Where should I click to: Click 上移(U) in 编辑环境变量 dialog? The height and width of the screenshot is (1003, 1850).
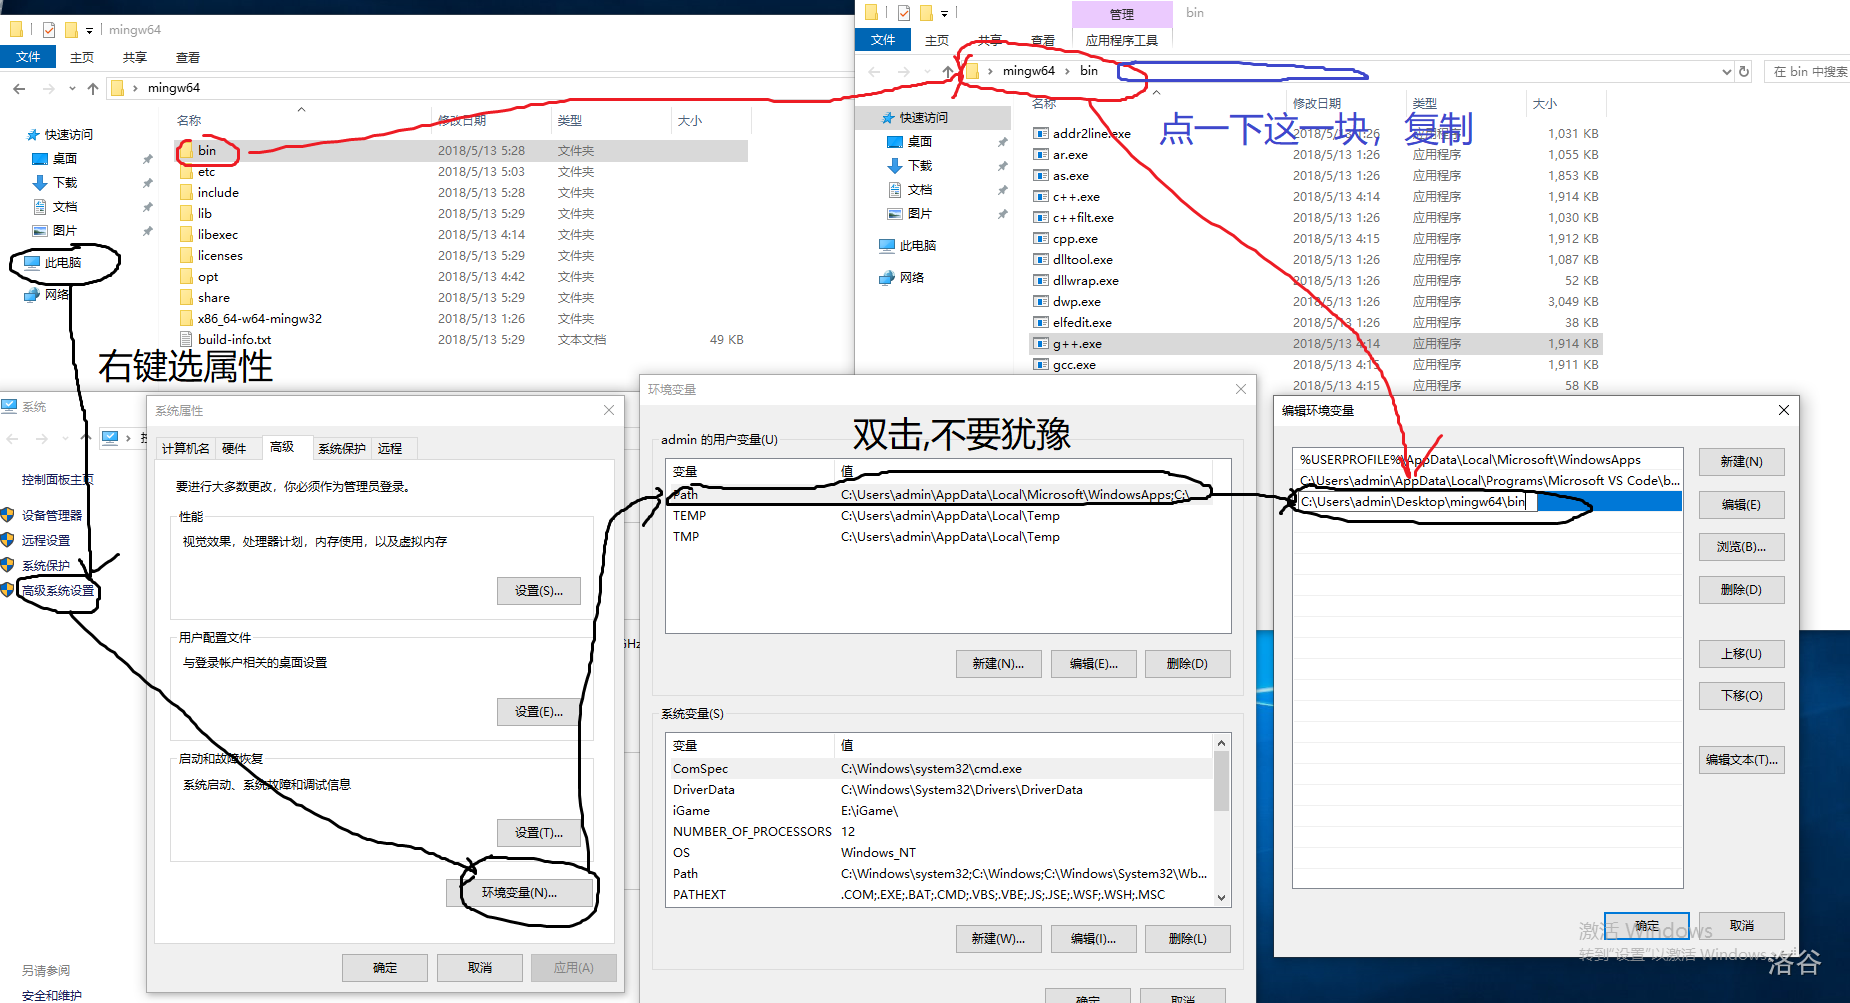[1741, 654]
